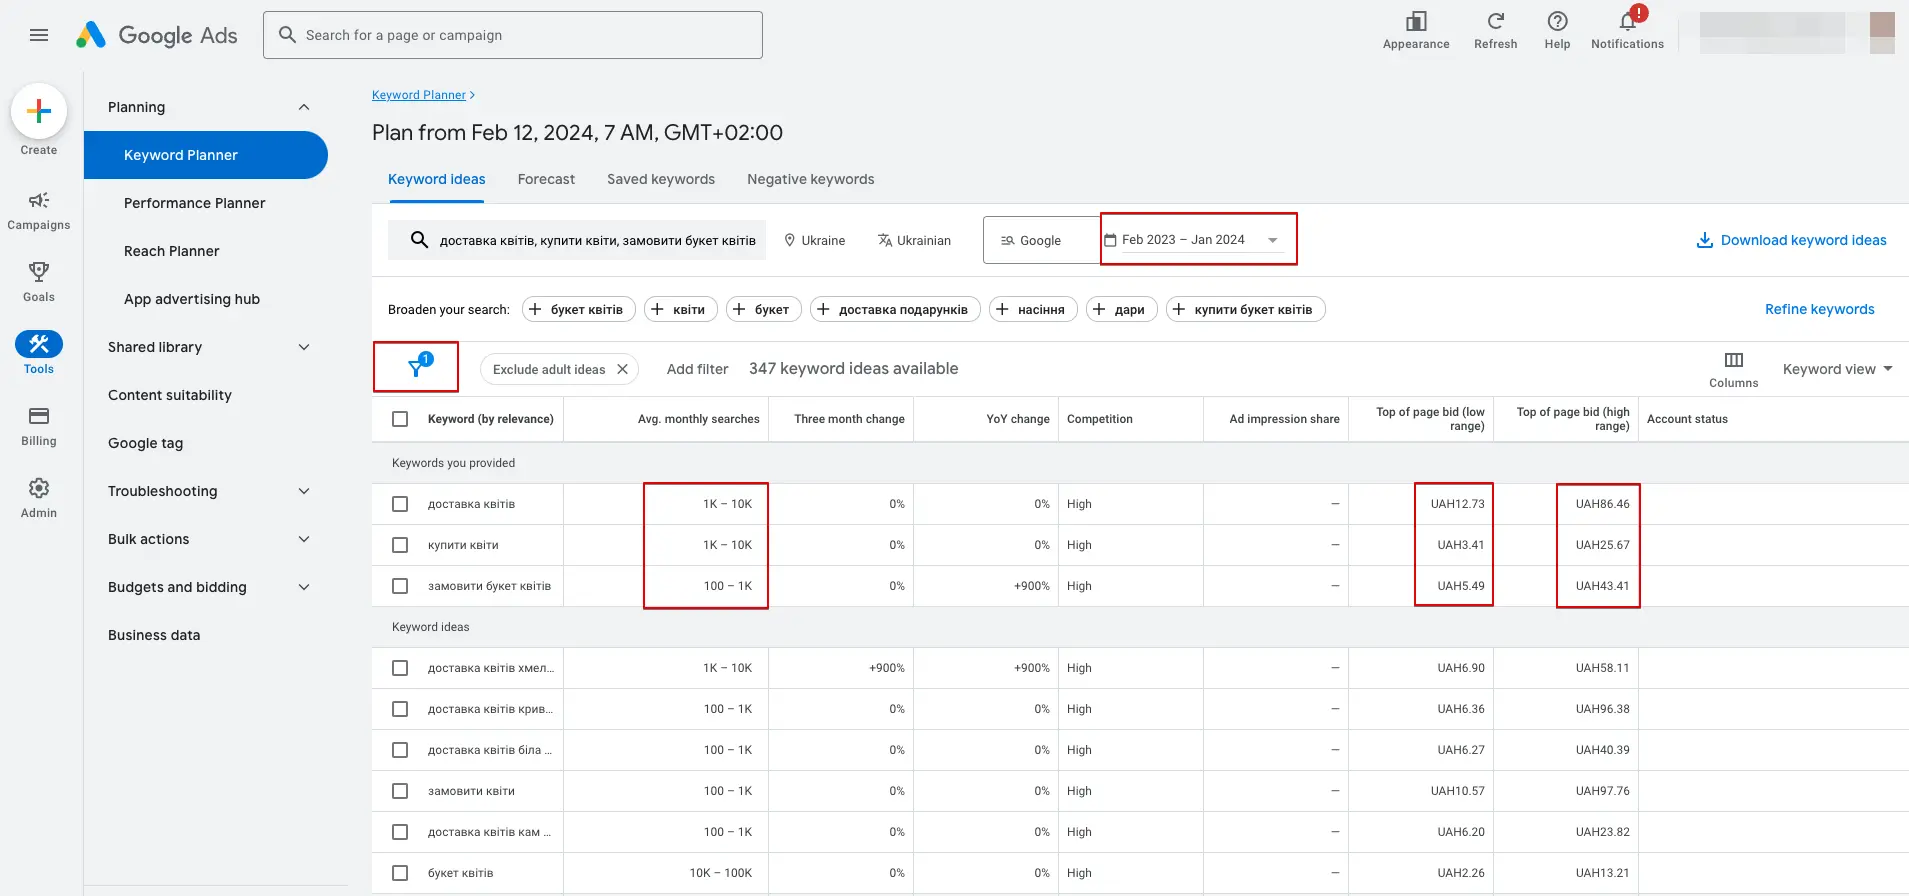Expand Budgets and bidding section
The image size is (1909, 896).
pos(304,587)
